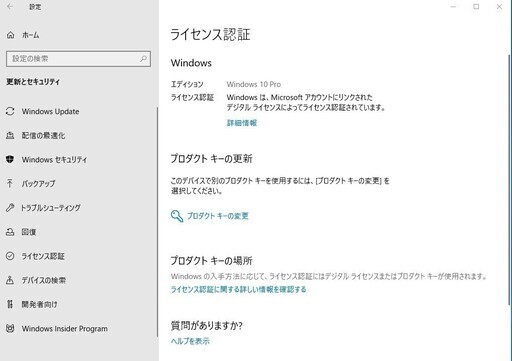Click the key icon for product key change
This screenshot has width=512, height=361.
tap(177, 216)
